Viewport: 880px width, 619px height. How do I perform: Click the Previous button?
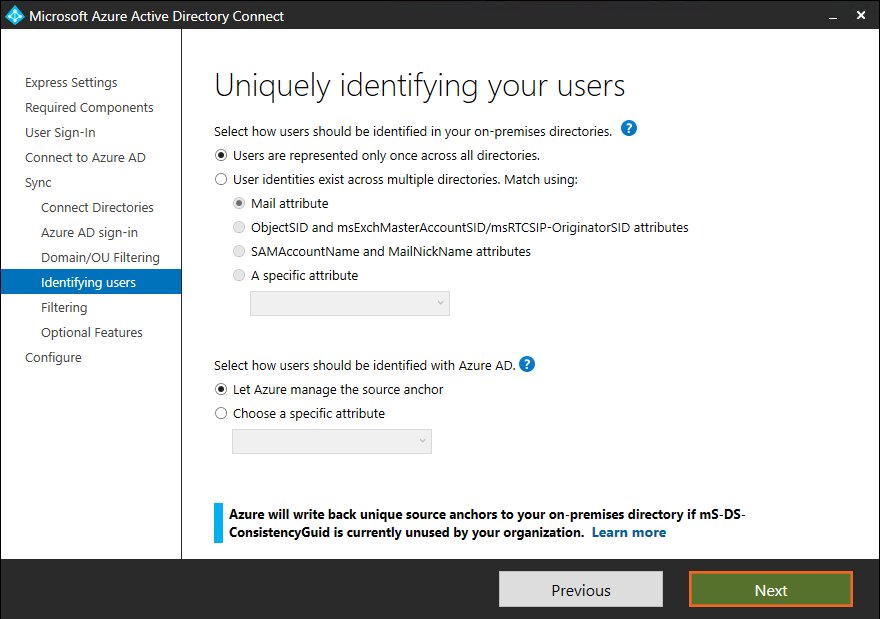click(580, 590)
